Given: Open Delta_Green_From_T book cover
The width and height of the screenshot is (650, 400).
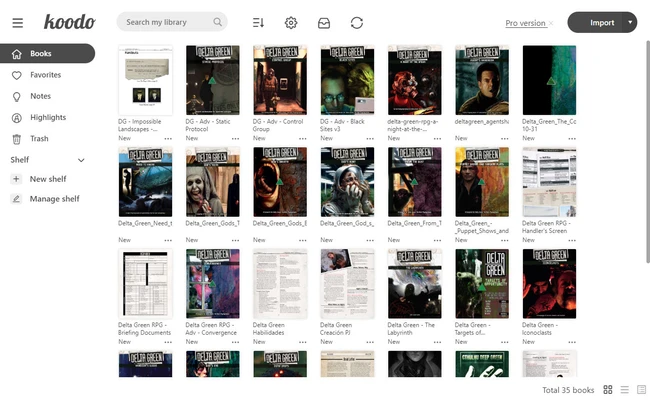Looking at the screenshot, I should pos(415,182).
